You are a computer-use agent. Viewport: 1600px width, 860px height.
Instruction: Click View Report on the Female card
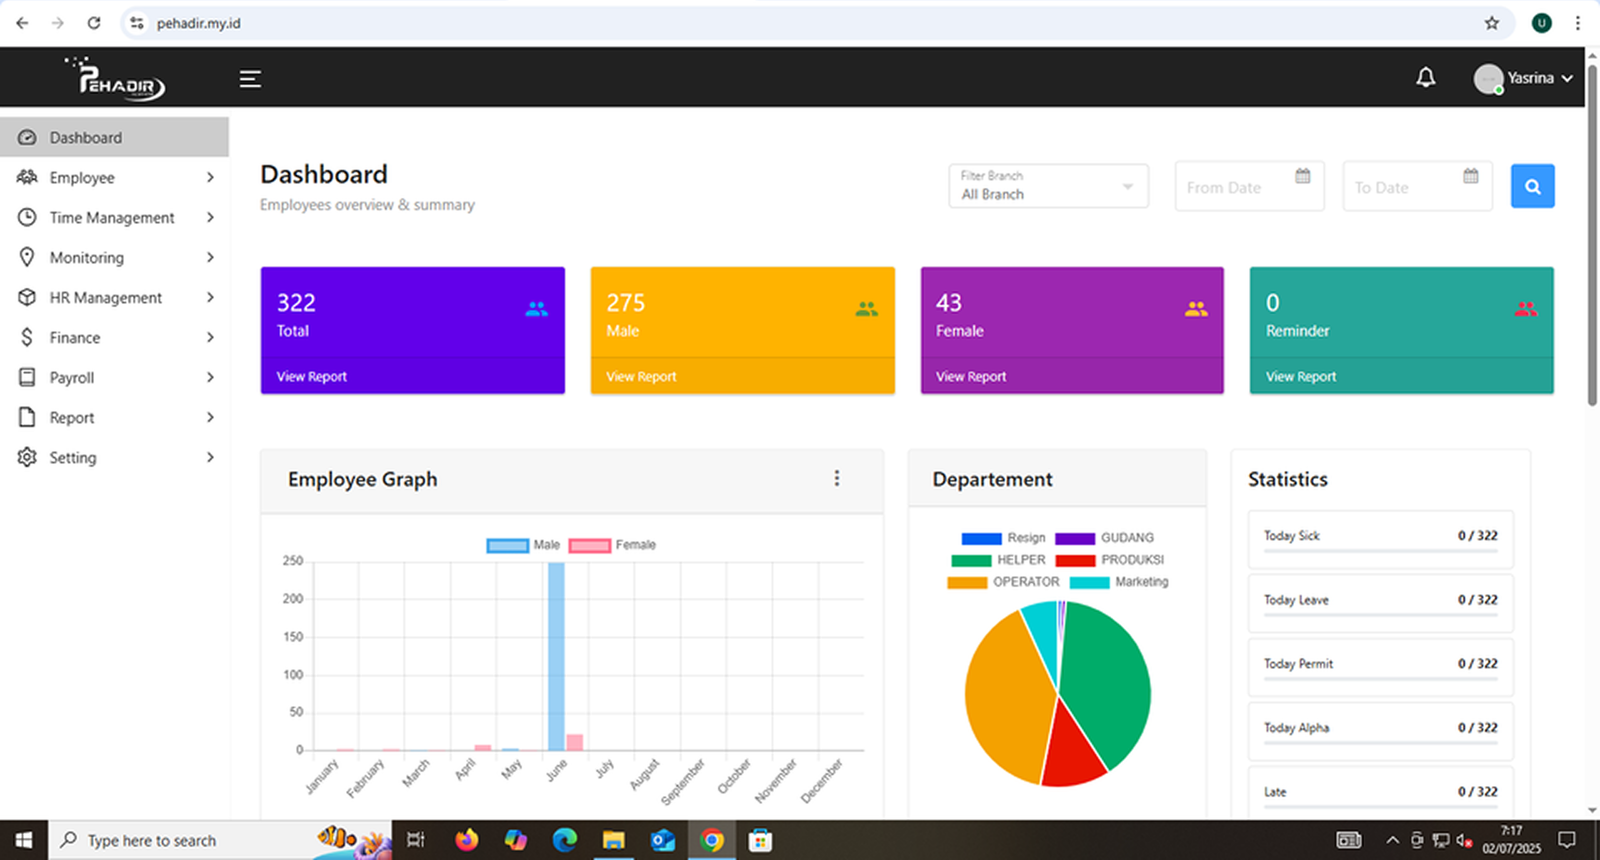coord(971,377)
